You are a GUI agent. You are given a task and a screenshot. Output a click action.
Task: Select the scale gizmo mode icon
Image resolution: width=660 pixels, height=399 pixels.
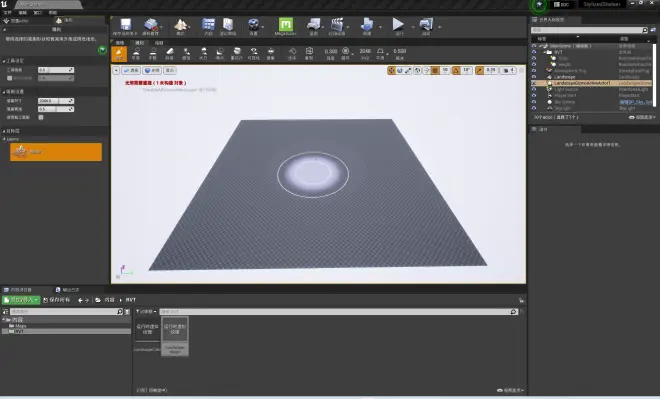(408, 70)
